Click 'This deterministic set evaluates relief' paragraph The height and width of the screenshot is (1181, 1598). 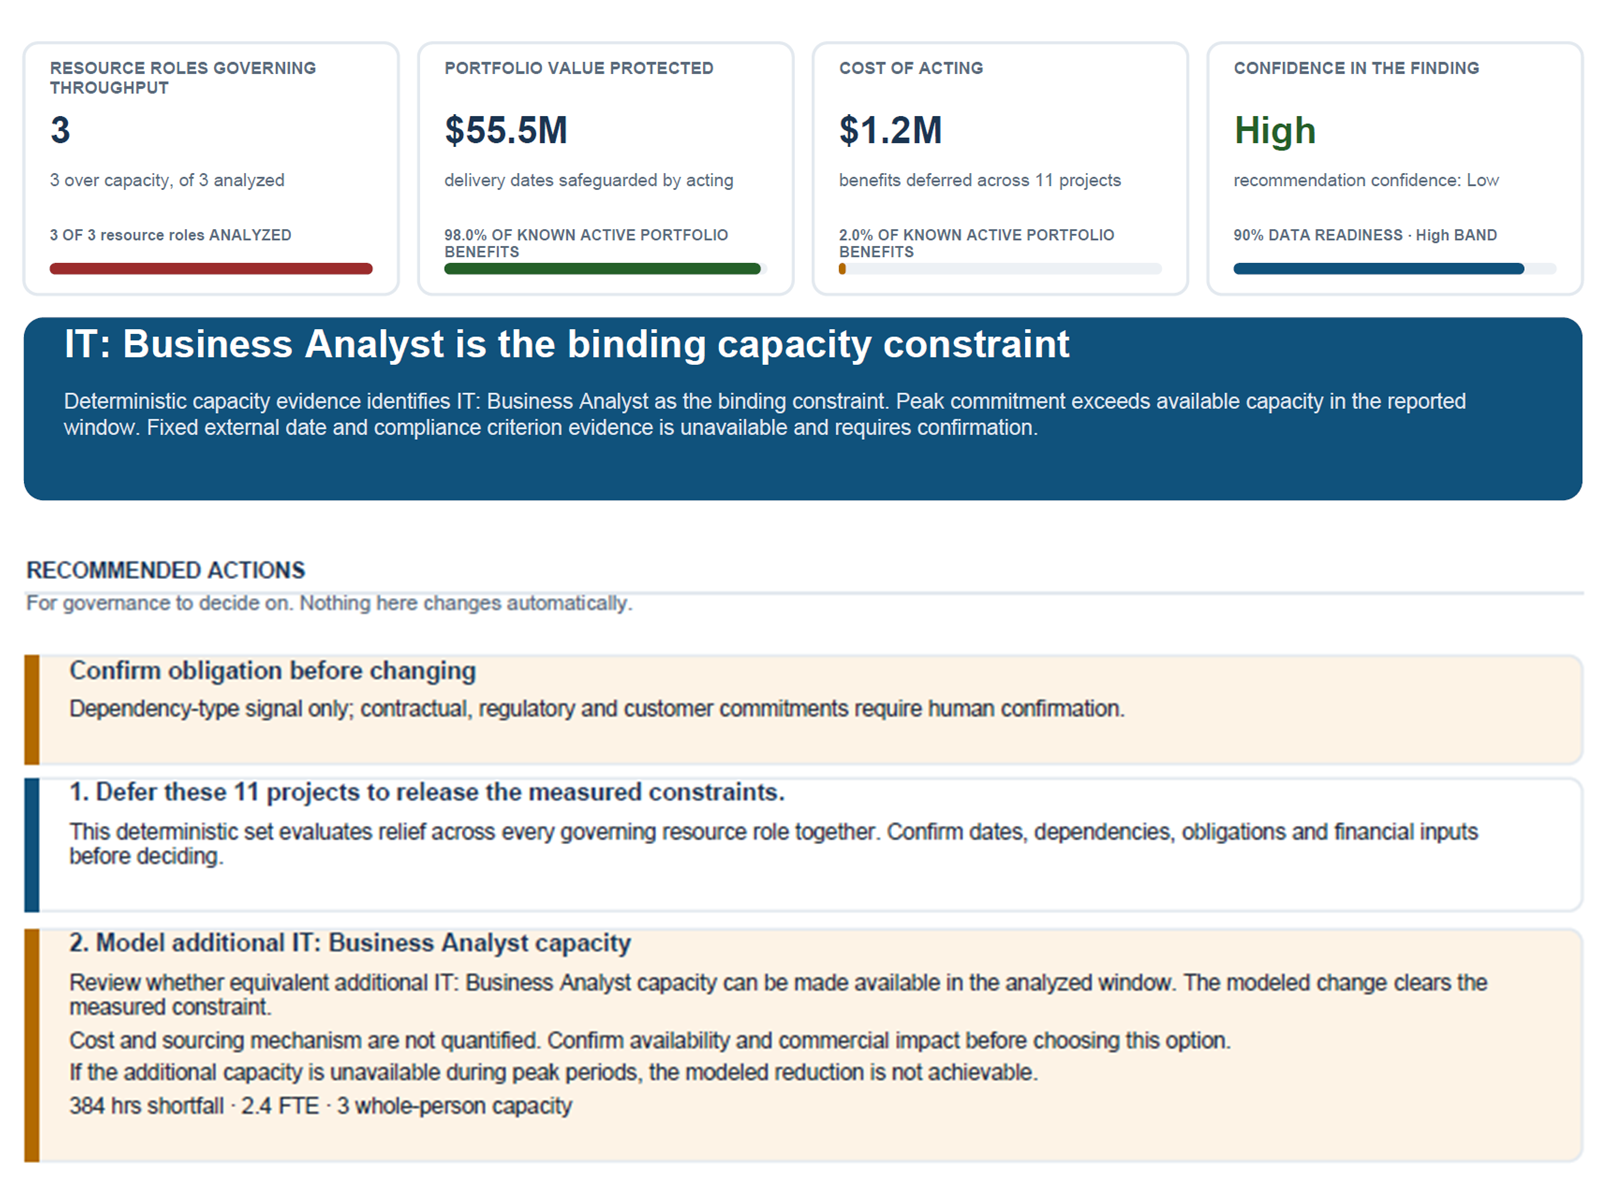[773, 844]
